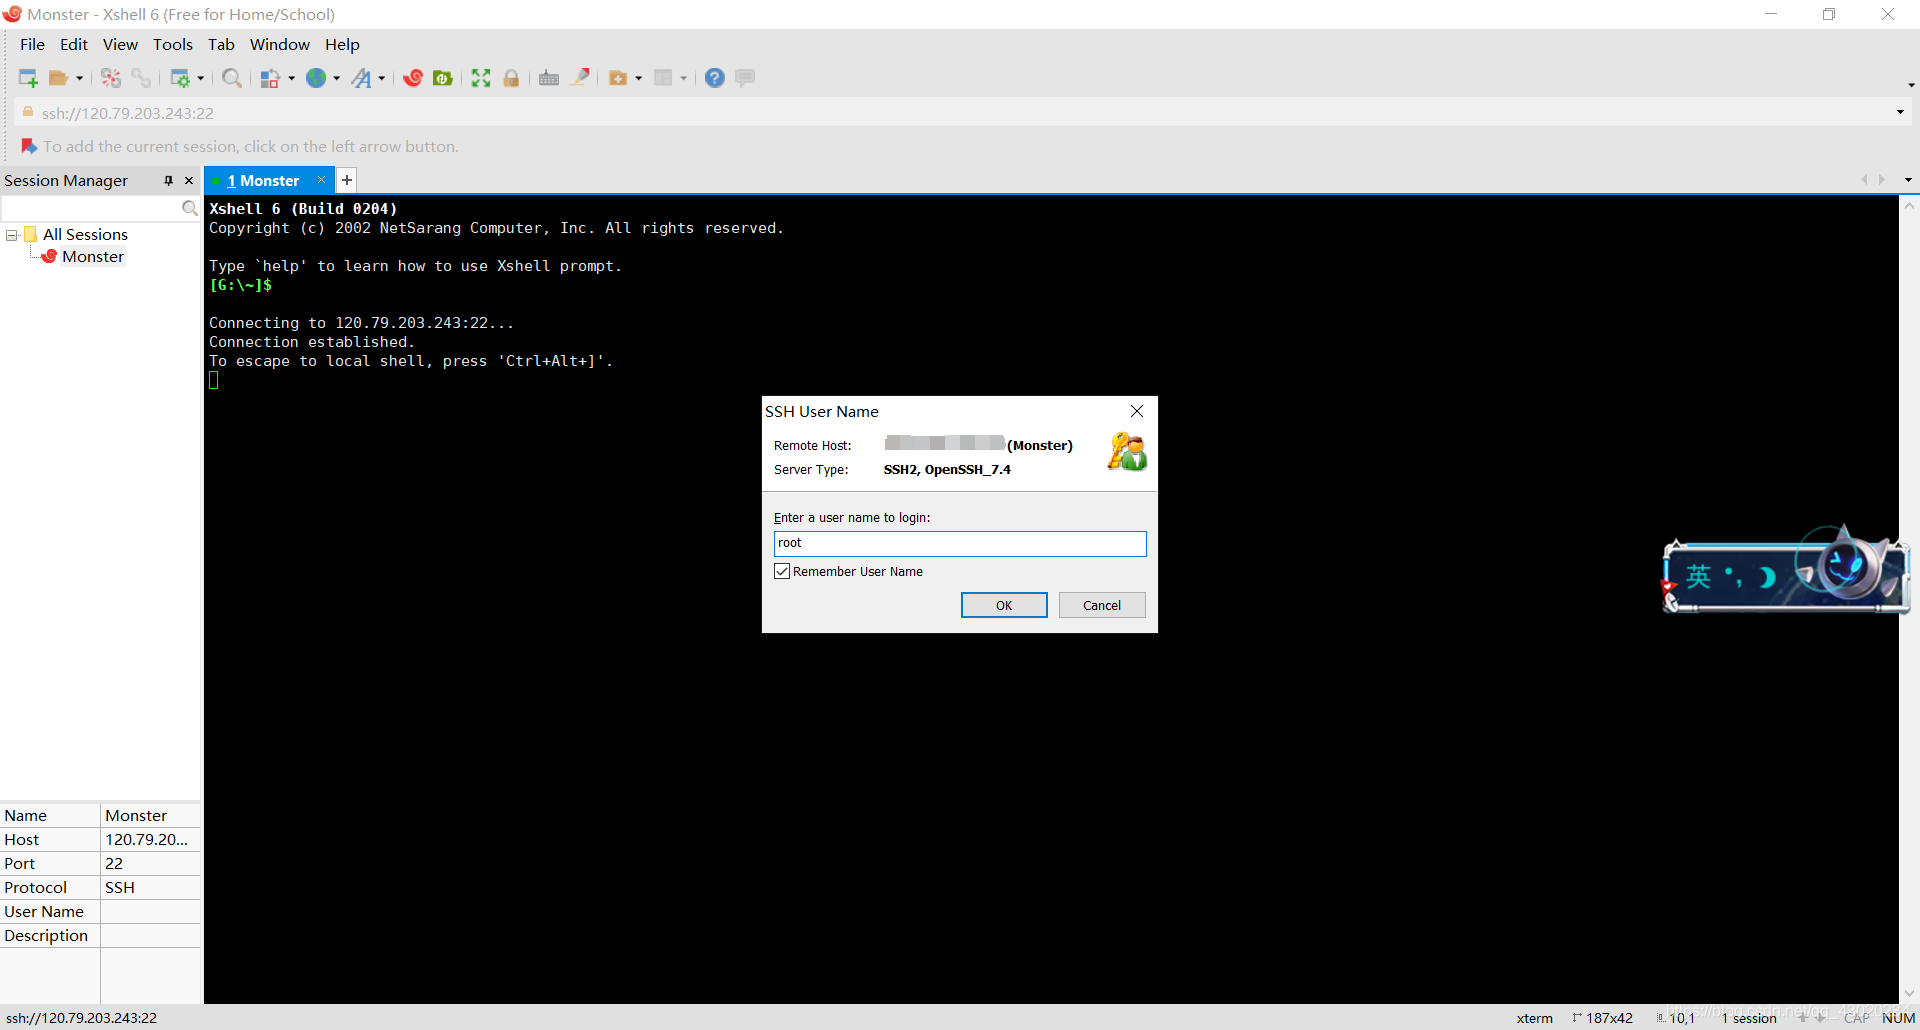
Task: Click the Reconnect chain-link icon
Action: (x=141, y=78)
